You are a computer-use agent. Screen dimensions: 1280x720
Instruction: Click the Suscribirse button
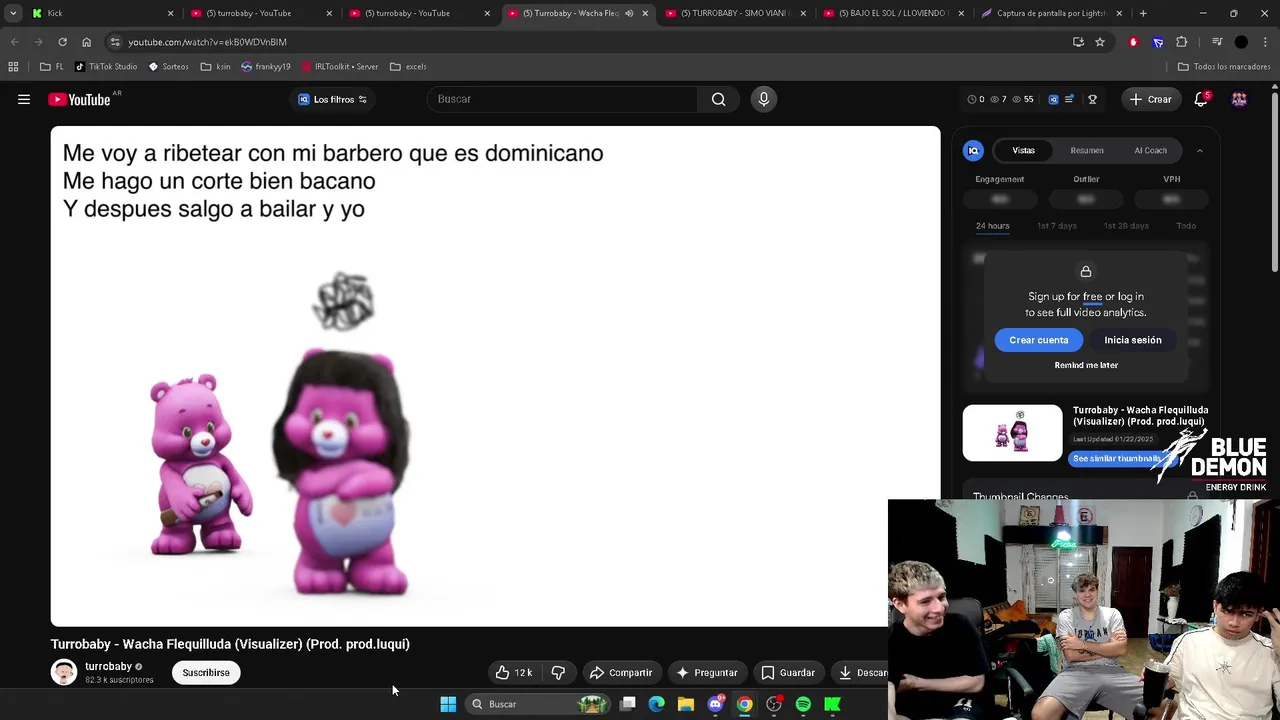(x=206, y=673)
